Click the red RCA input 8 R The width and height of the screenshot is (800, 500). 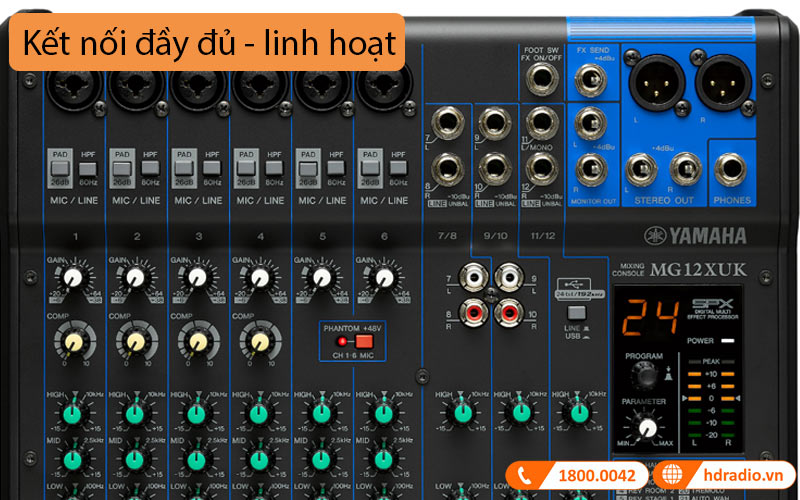point(473,313)
